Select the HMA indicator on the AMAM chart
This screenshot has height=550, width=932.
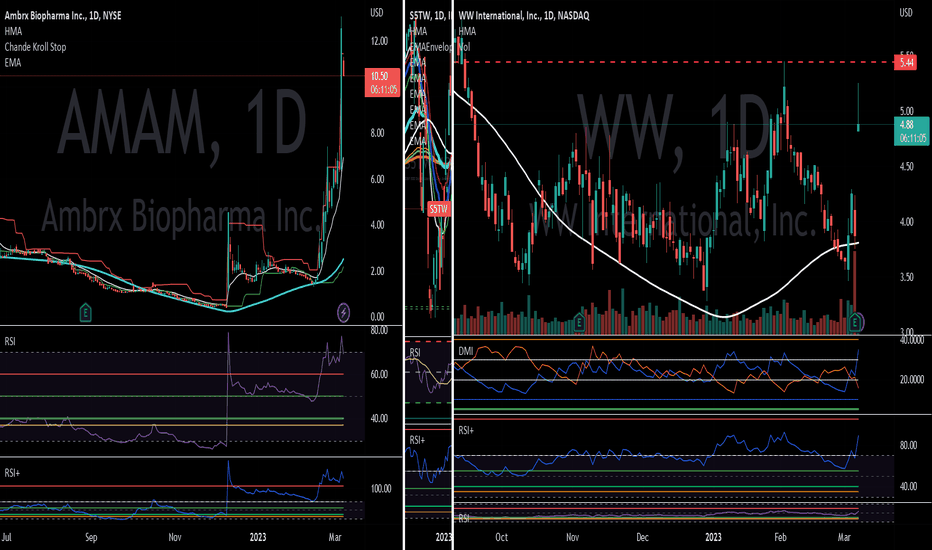(13, 32)
